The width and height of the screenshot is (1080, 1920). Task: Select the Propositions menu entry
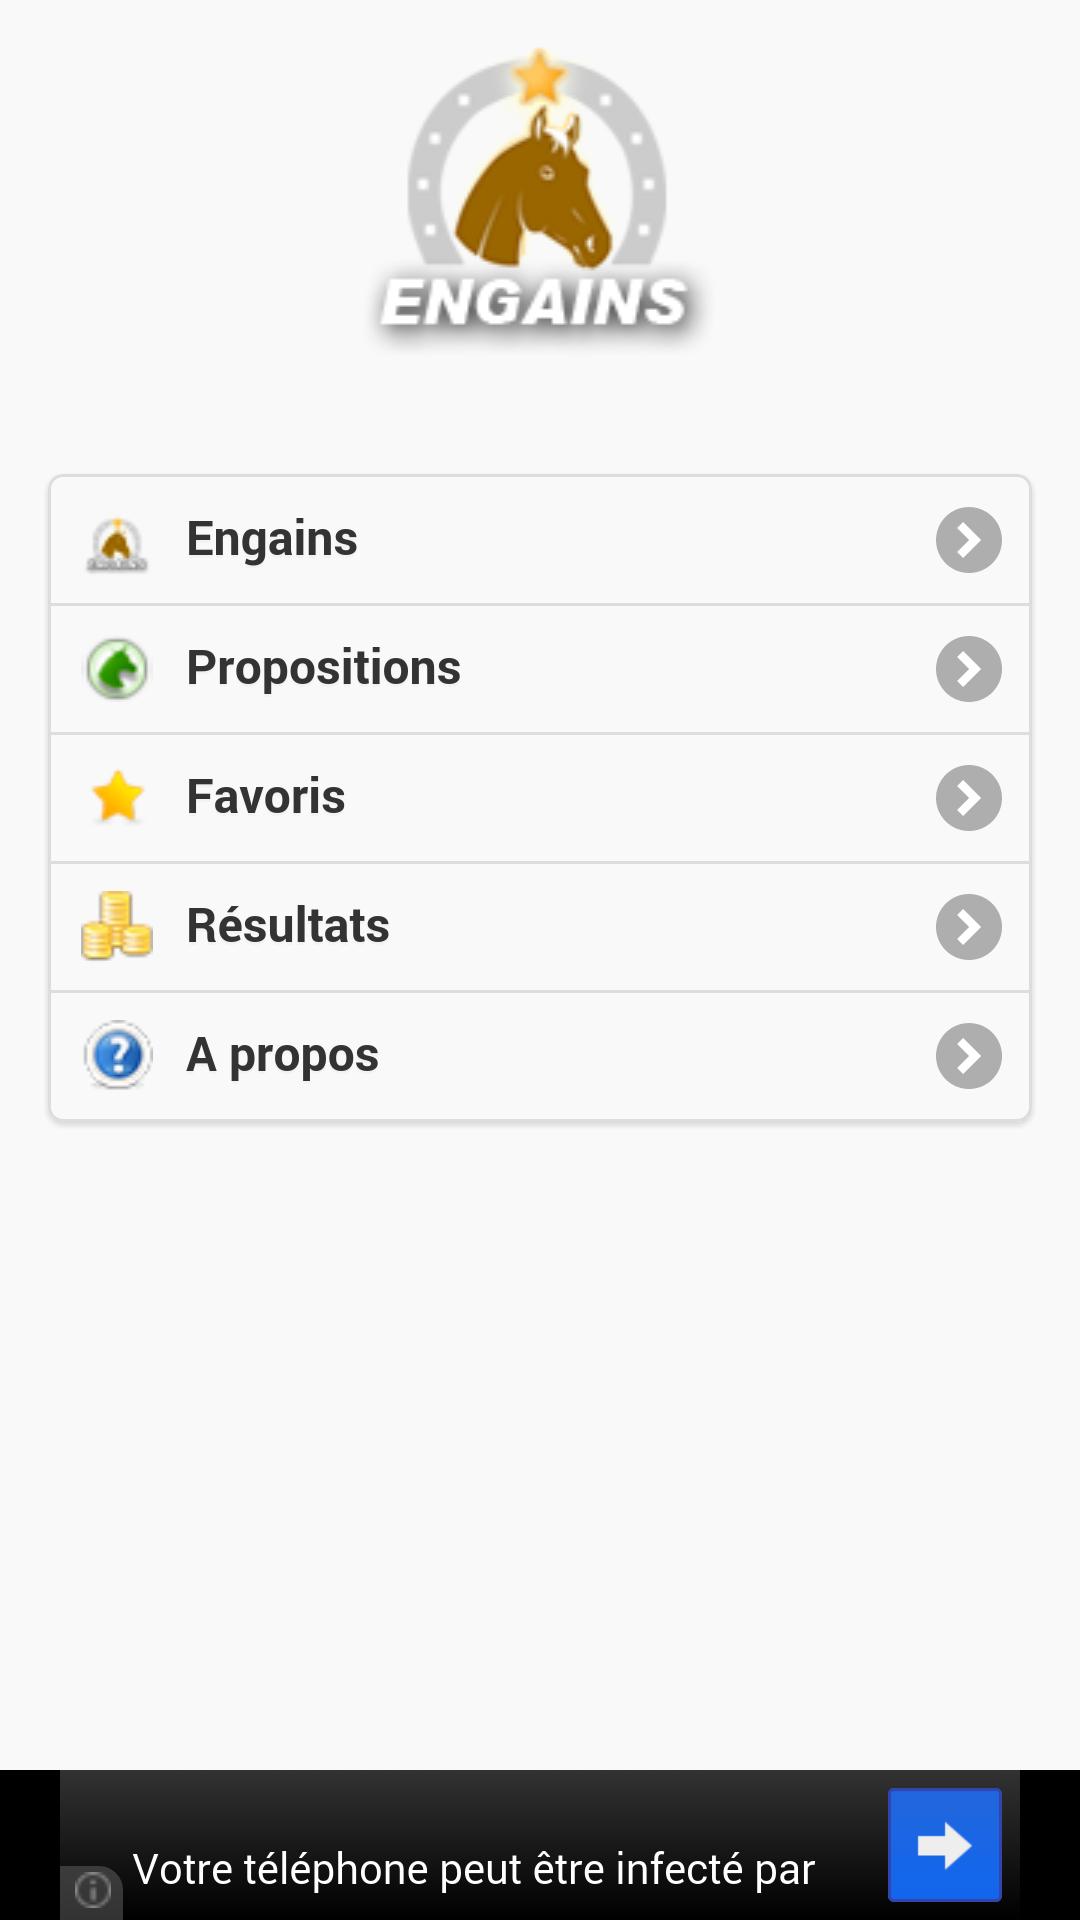point(323,668)
